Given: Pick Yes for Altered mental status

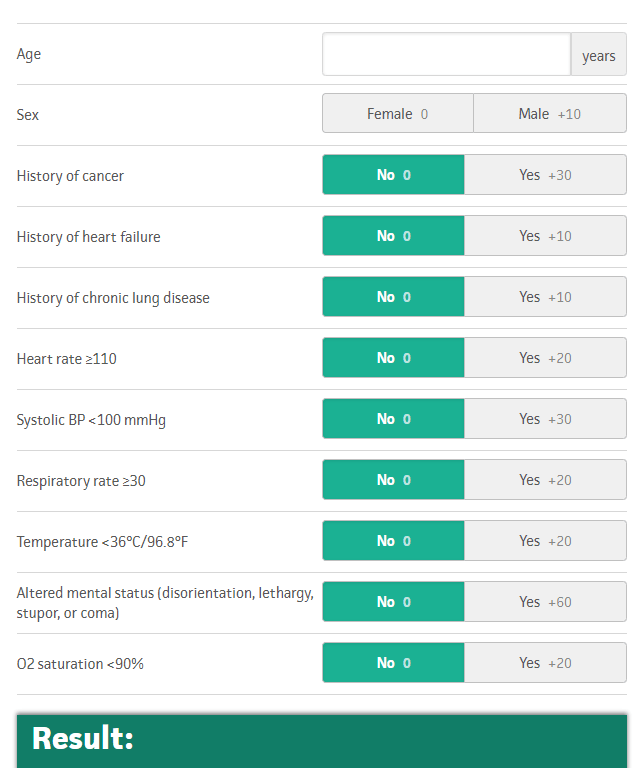Looking at the screenshot, I should point(545,602).
